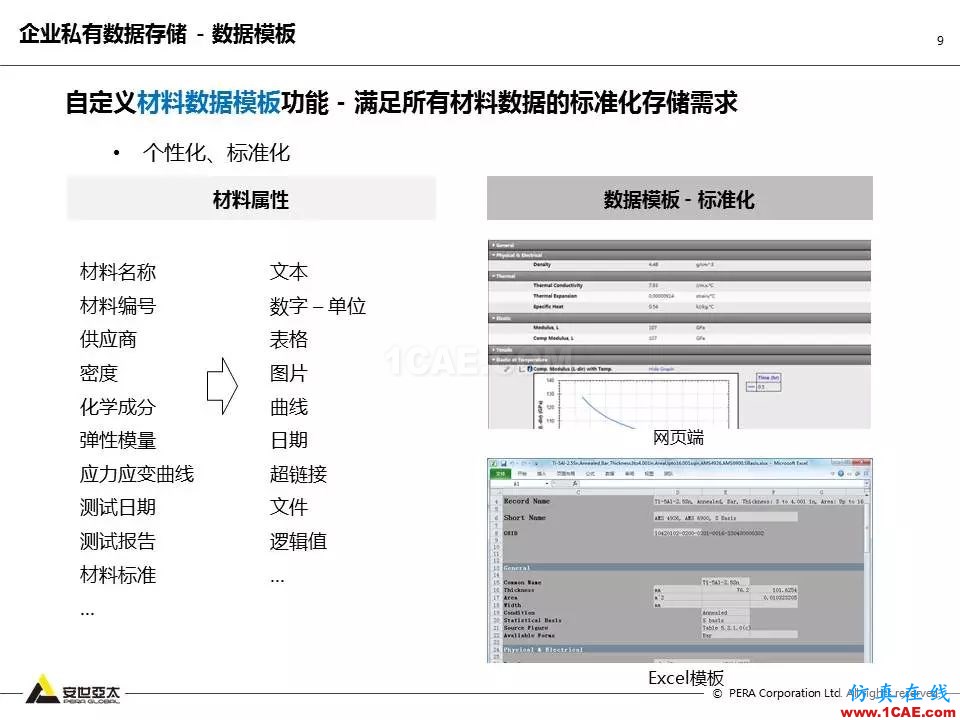
Task: Select the Comp Modulus, L row
Action: (x=679, y=339)
